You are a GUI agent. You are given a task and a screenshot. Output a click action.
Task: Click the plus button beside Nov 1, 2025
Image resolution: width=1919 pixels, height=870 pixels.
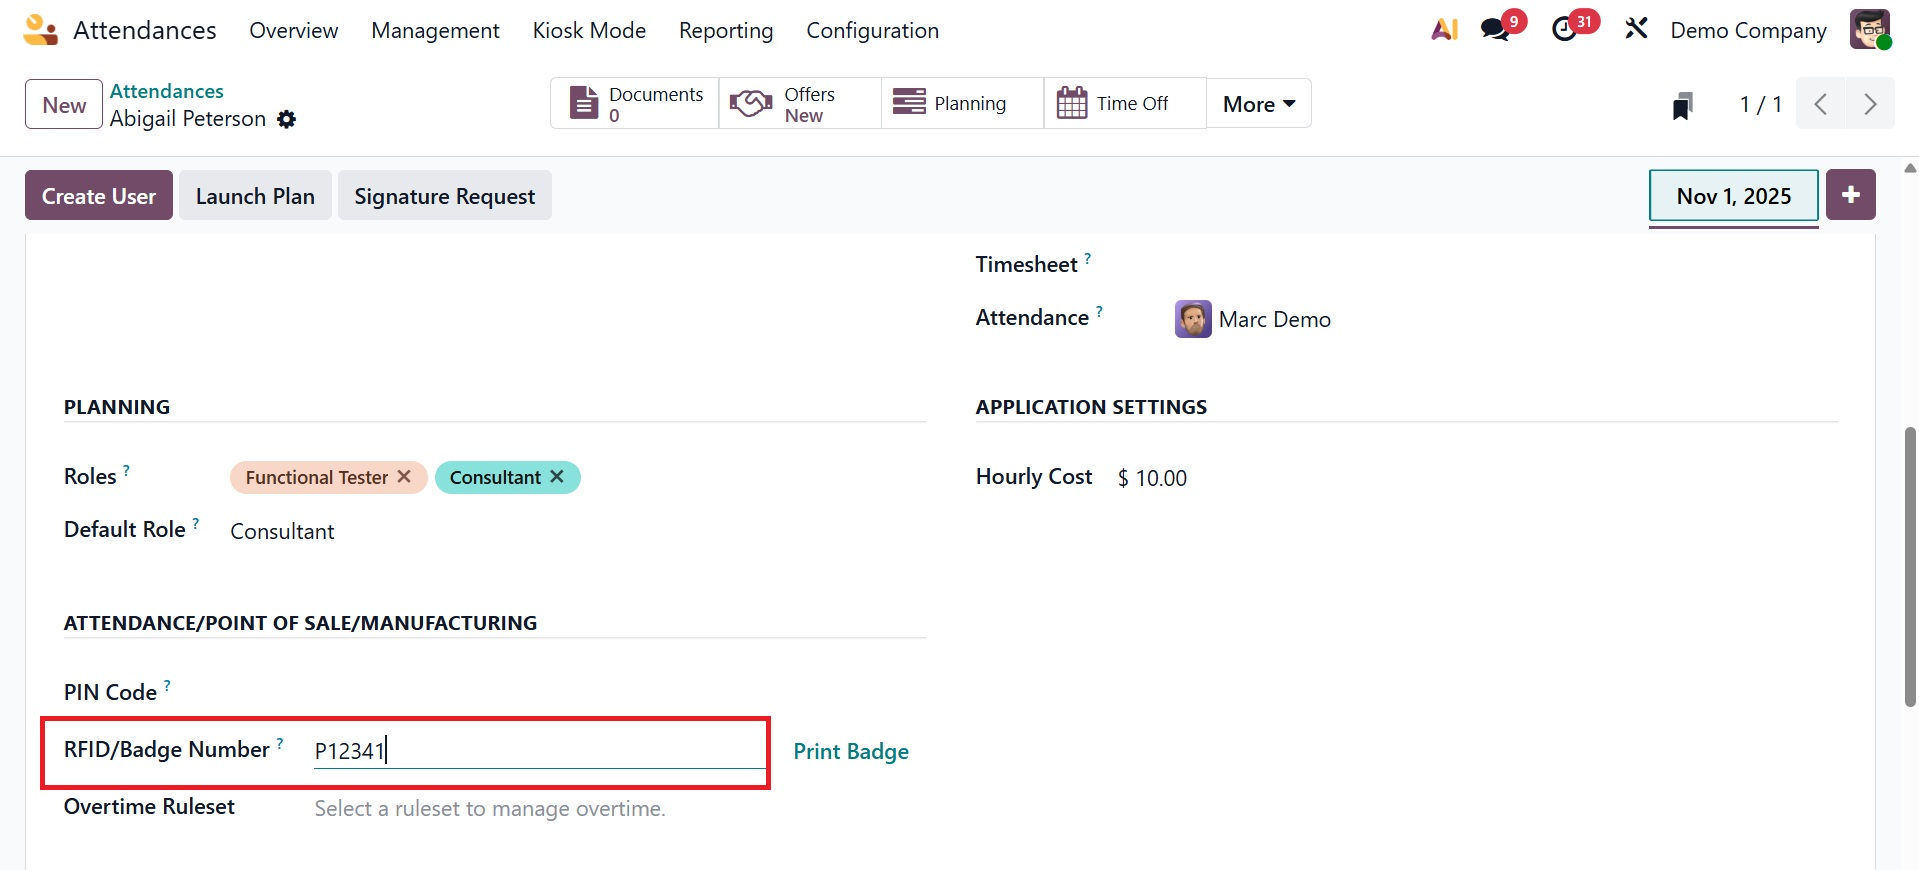[x=1850, y=195]
